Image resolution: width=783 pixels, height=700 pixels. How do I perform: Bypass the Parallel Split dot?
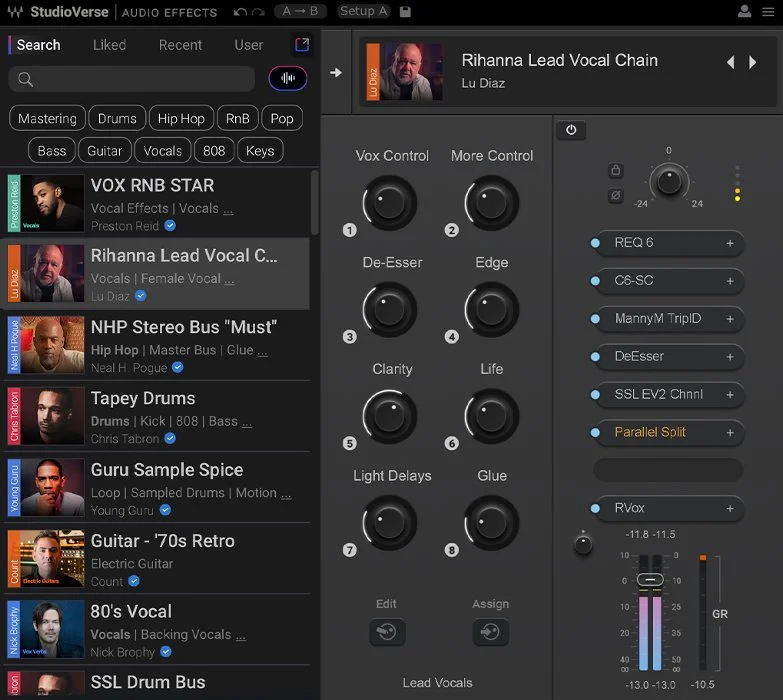tap(595, 432)
